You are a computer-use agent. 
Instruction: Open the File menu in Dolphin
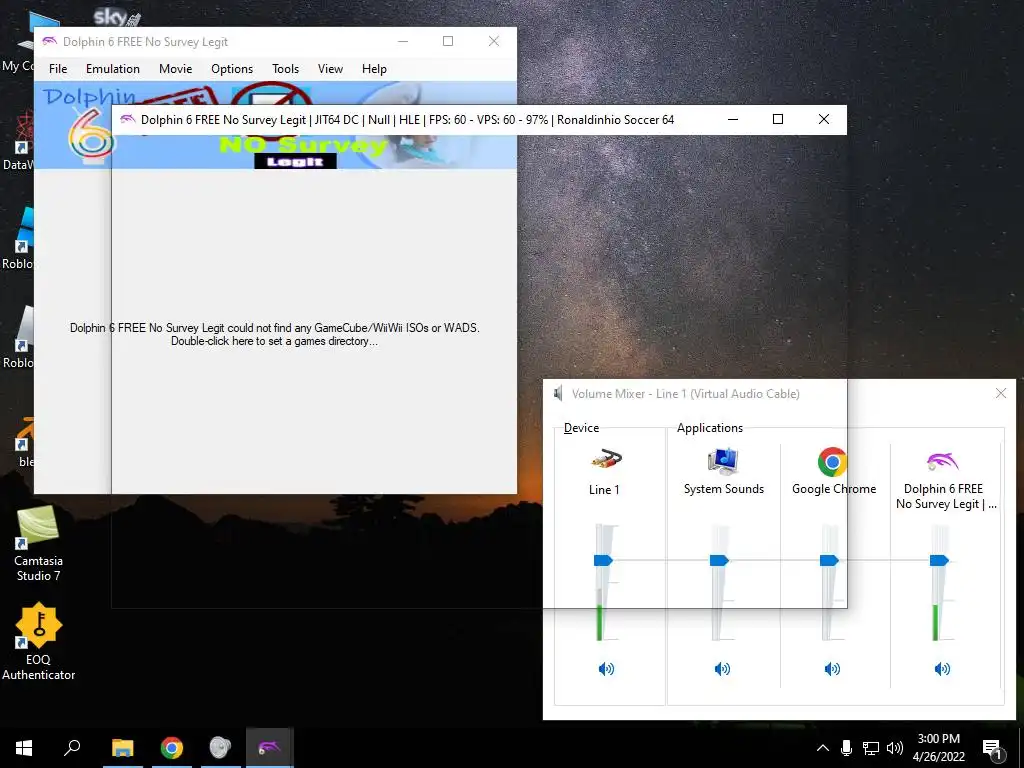click(x=57, y=69)
